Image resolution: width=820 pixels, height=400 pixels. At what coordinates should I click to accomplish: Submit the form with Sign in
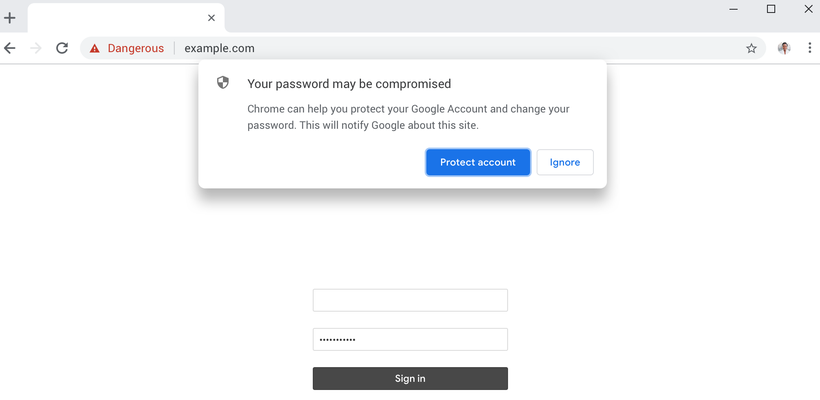coord(410,379)
